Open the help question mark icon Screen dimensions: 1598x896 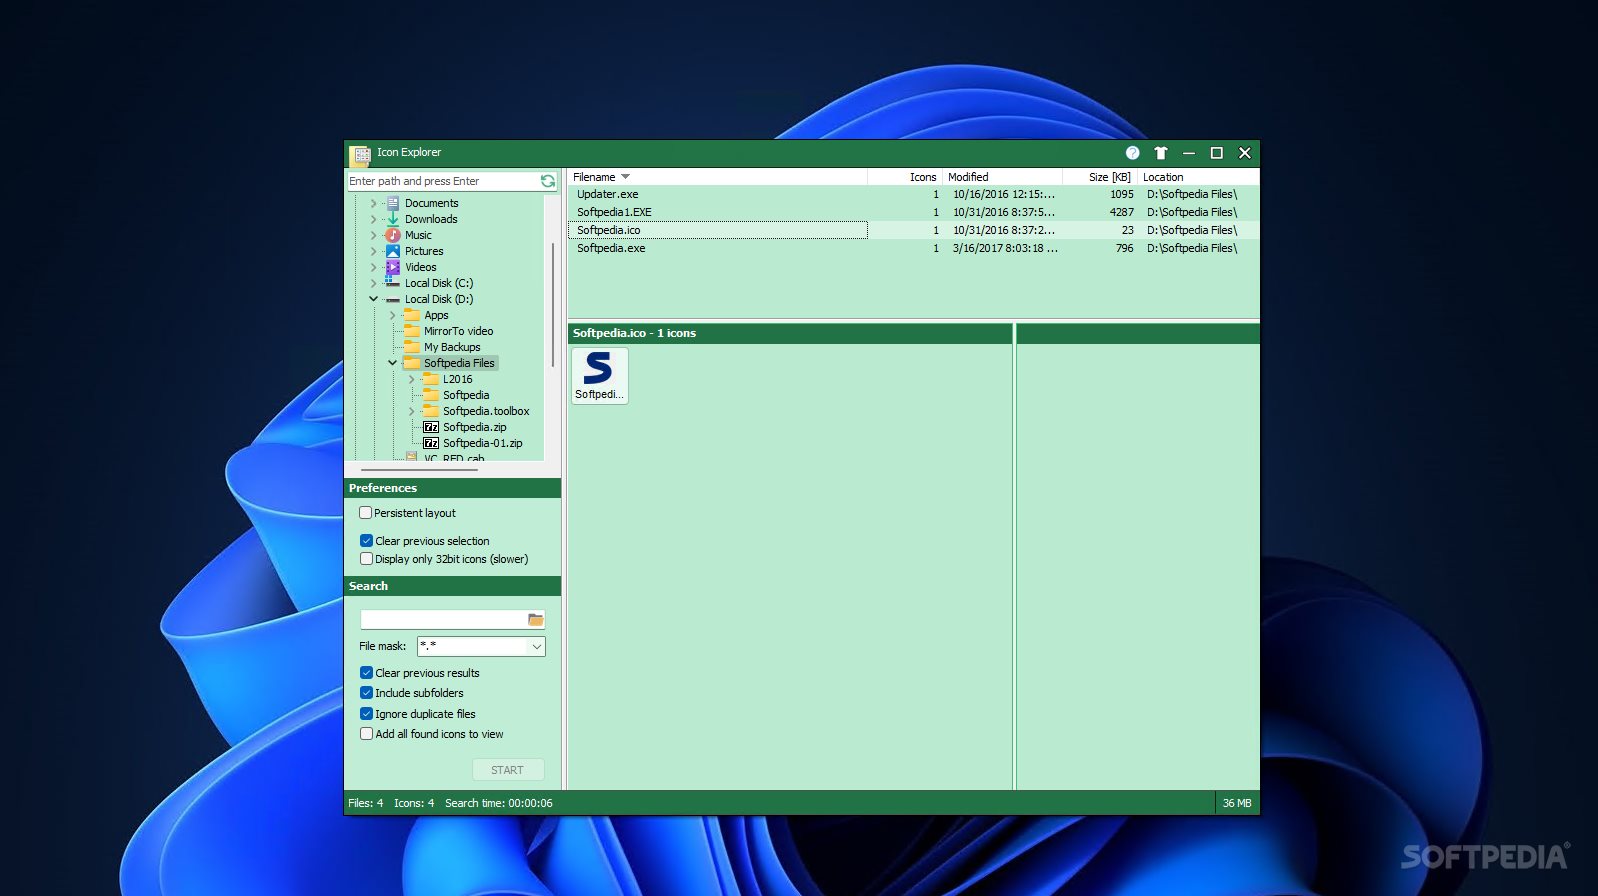(x=1132, y=153)
